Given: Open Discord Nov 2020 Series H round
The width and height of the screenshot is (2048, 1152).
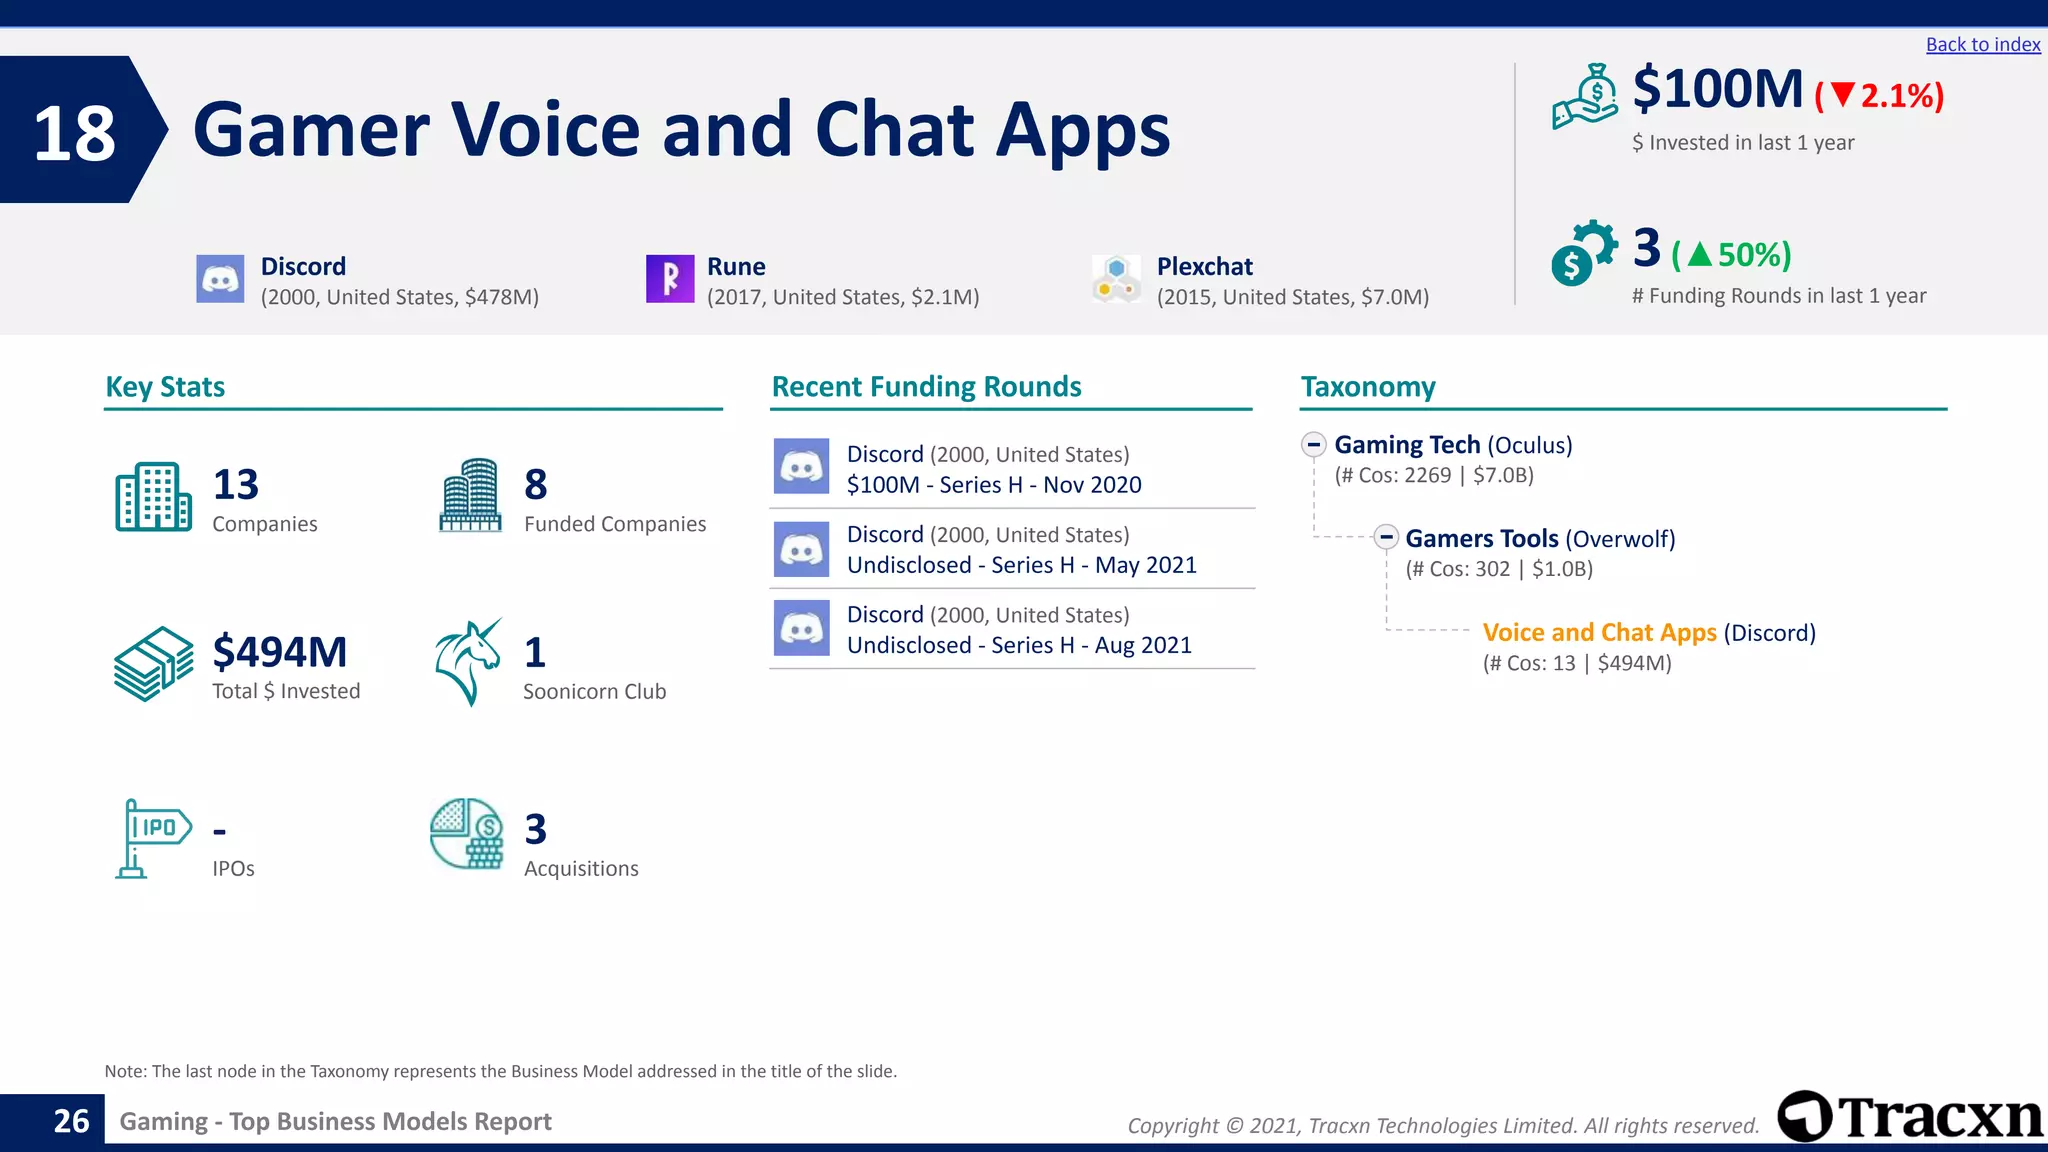Looking at the screenshot, I should pos(993,484).
